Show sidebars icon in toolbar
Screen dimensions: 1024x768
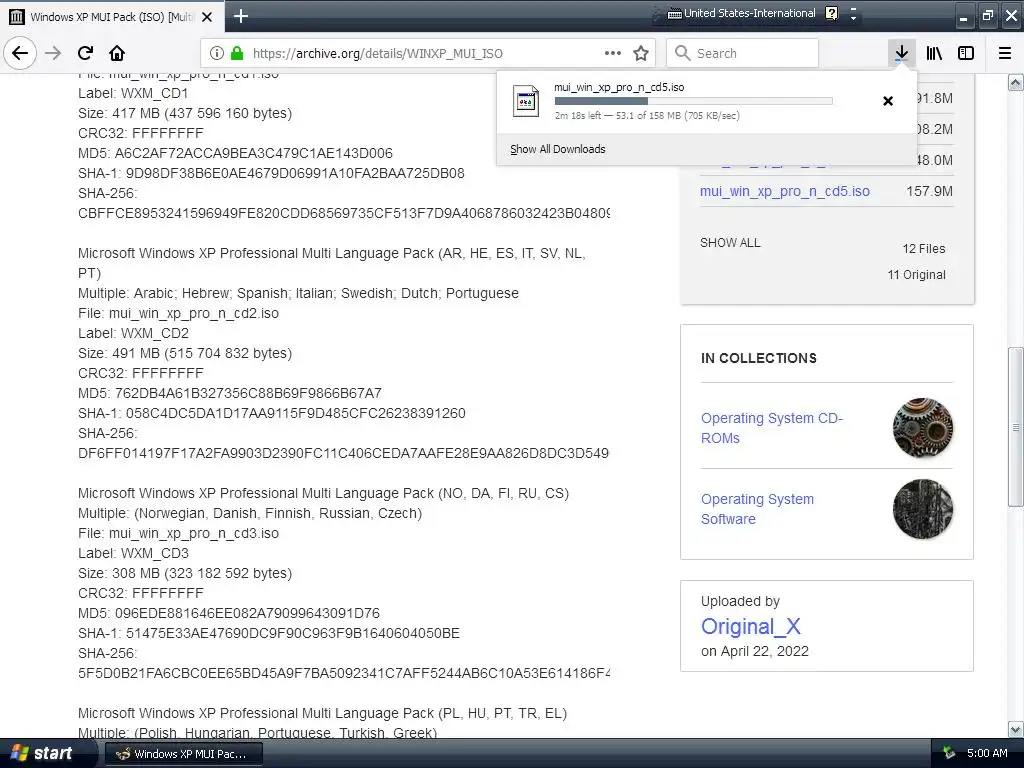966,53
